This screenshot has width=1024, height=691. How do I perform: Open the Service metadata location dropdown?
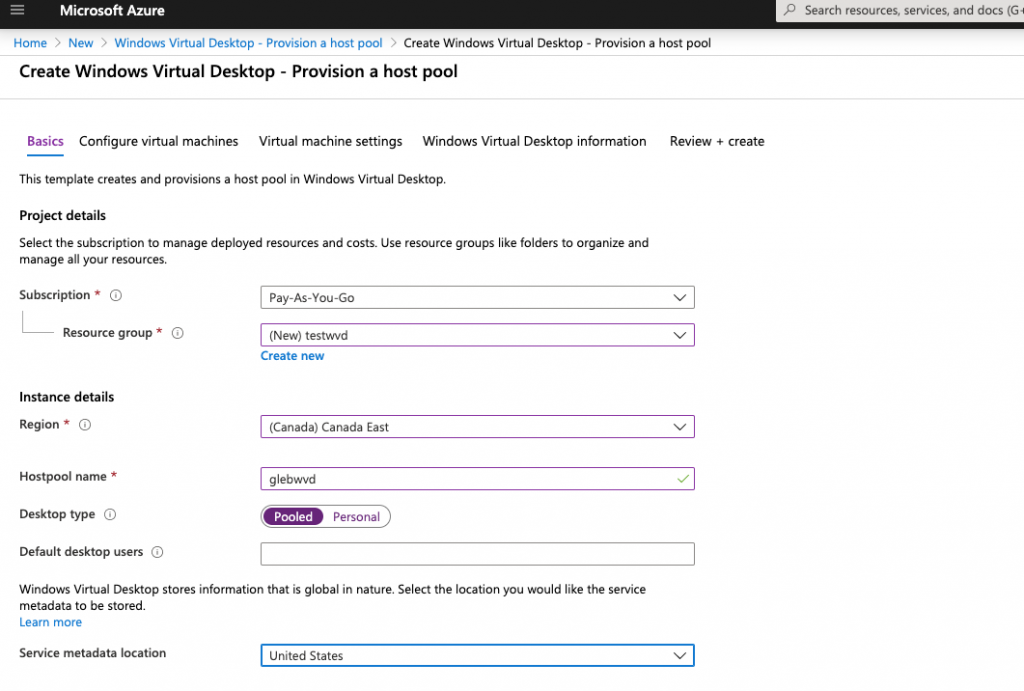(x=477, y=656)
